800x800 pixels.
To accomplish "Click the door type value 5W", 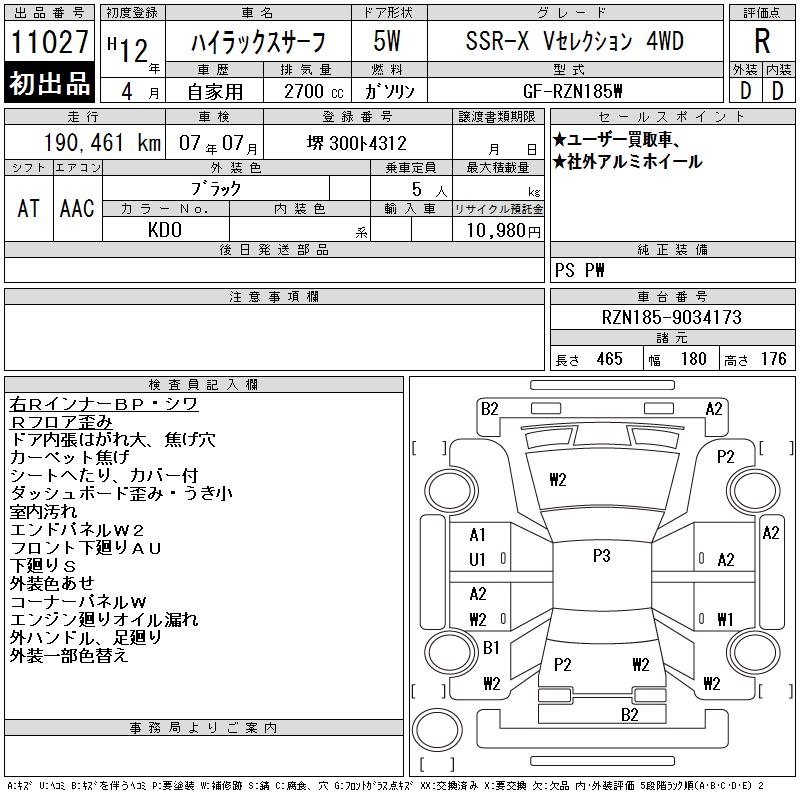I will click(387, 41).
